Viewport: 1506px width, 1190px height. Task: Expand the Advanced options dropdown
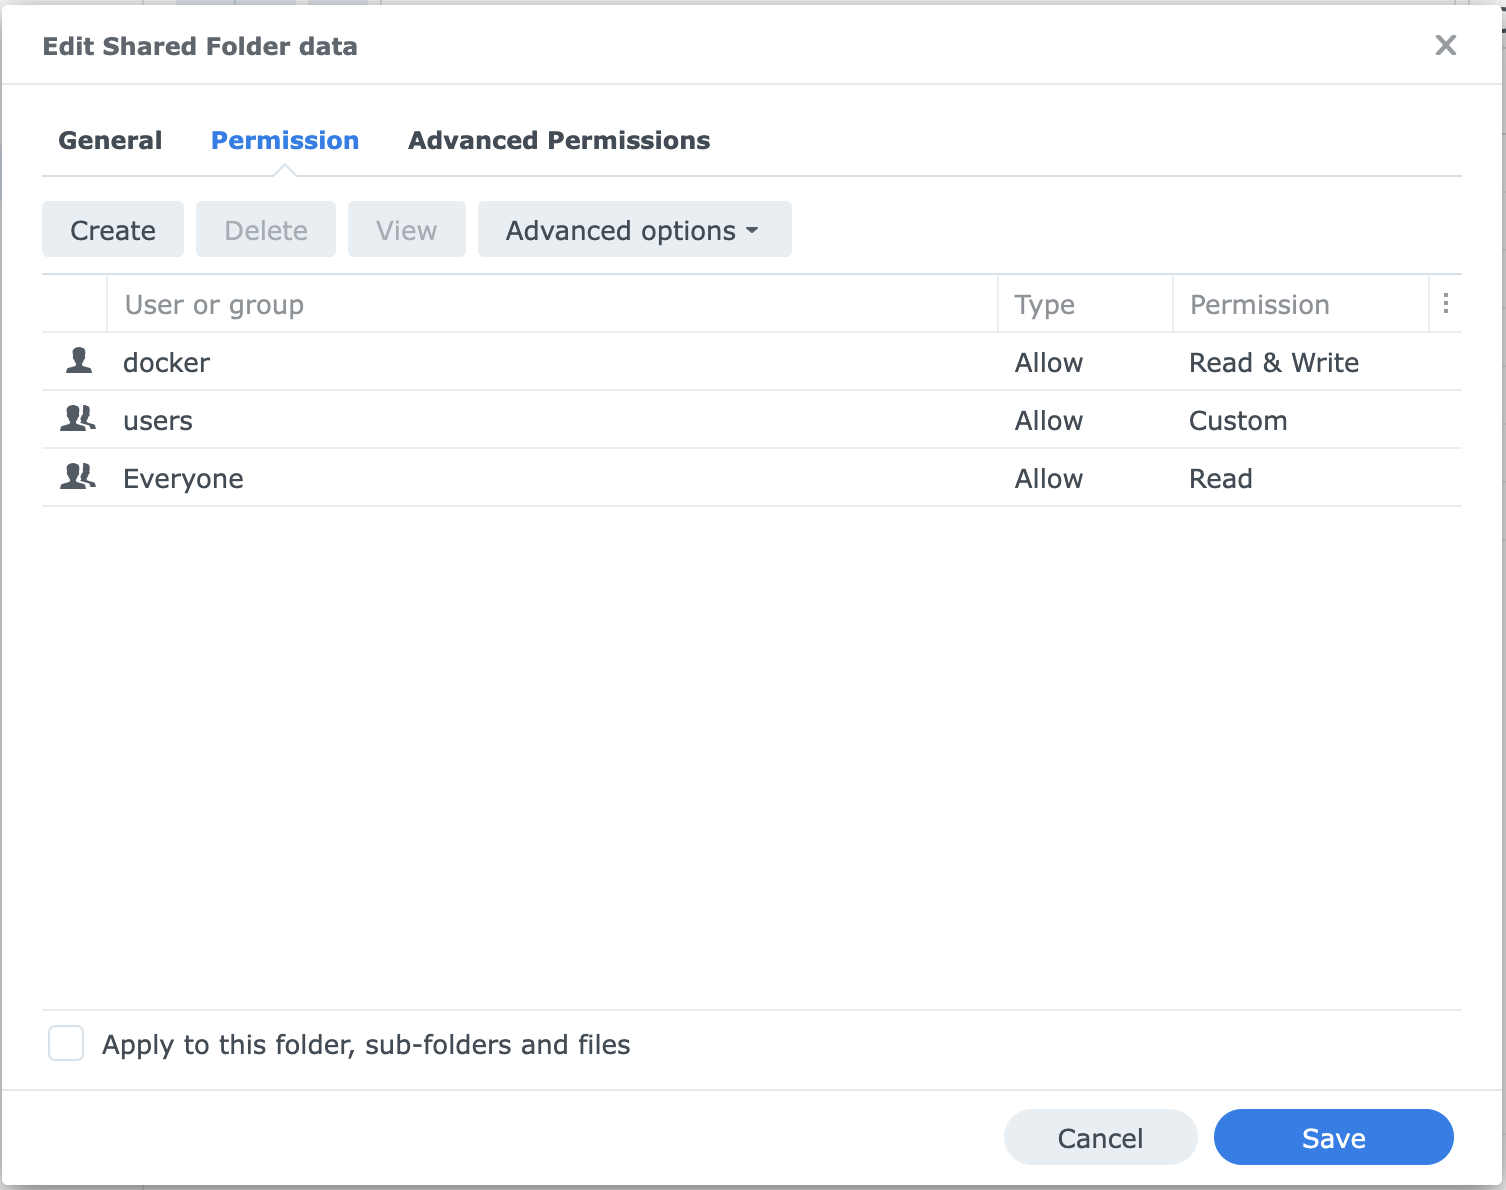pyautogui.click(x=634, y=230)
